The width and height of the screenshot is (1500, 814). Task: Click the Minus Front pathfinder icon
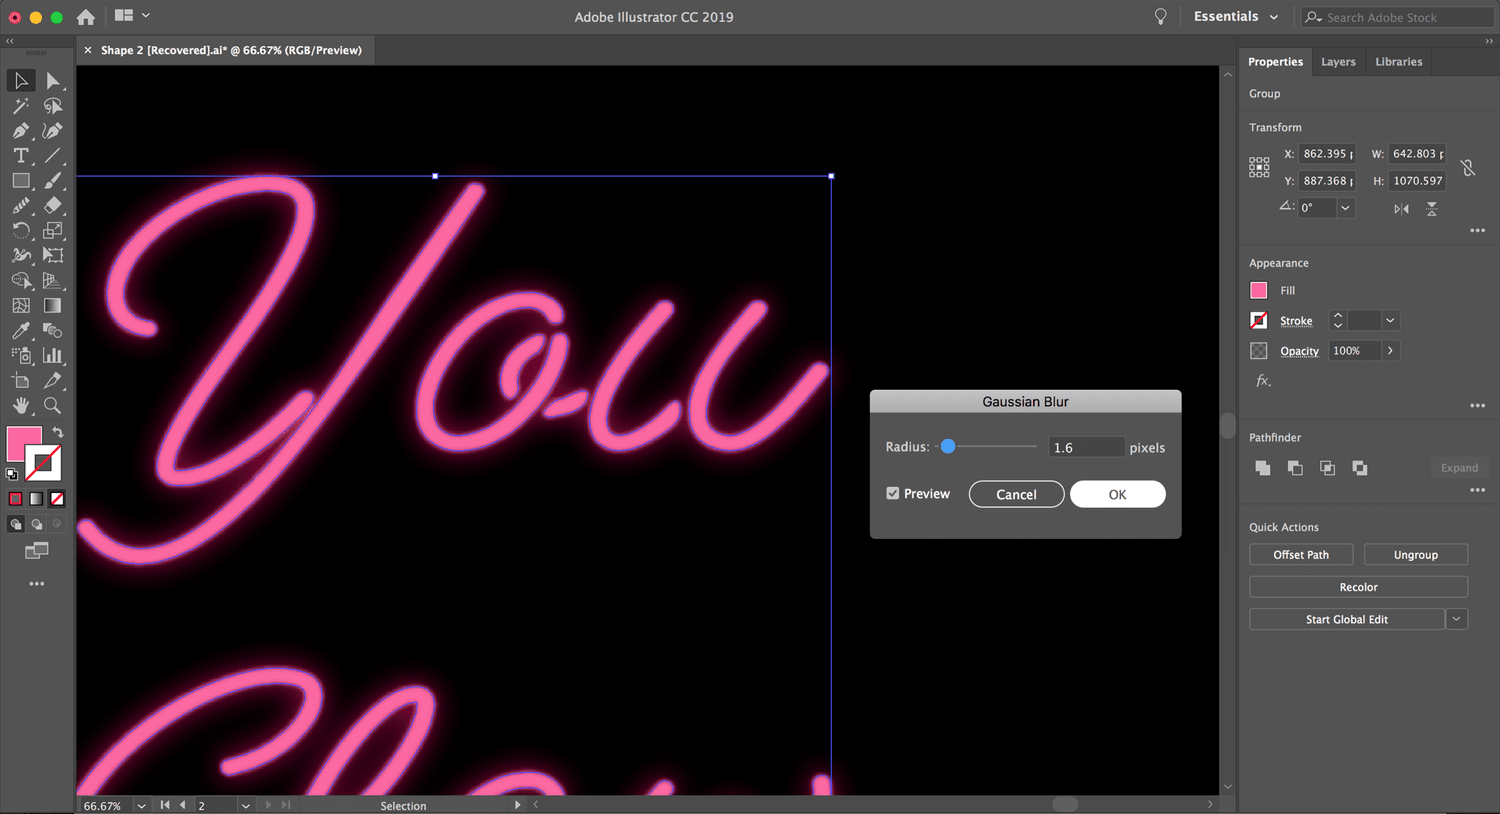point(1294,467)
